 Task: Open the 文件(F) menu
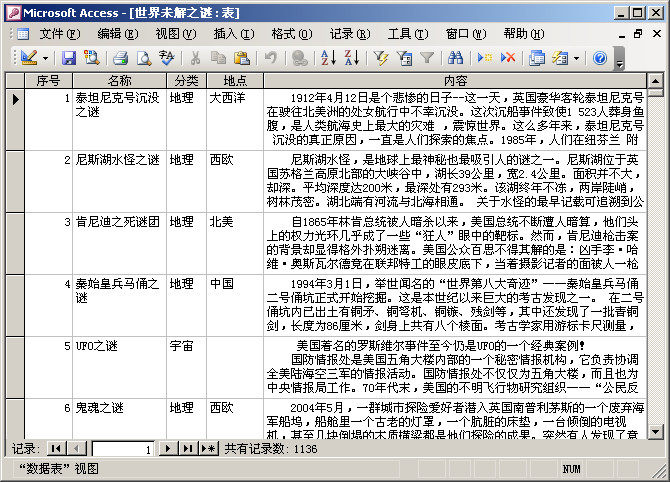coord(60,33)
